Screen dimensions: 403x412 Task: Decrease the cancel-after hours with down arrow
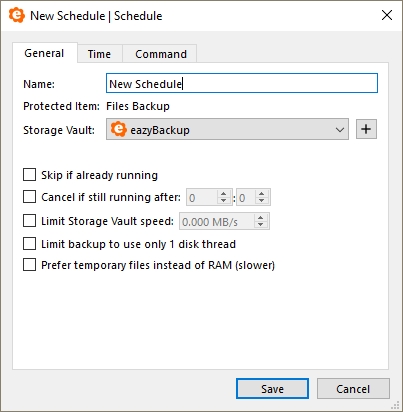tap(223, 200)
